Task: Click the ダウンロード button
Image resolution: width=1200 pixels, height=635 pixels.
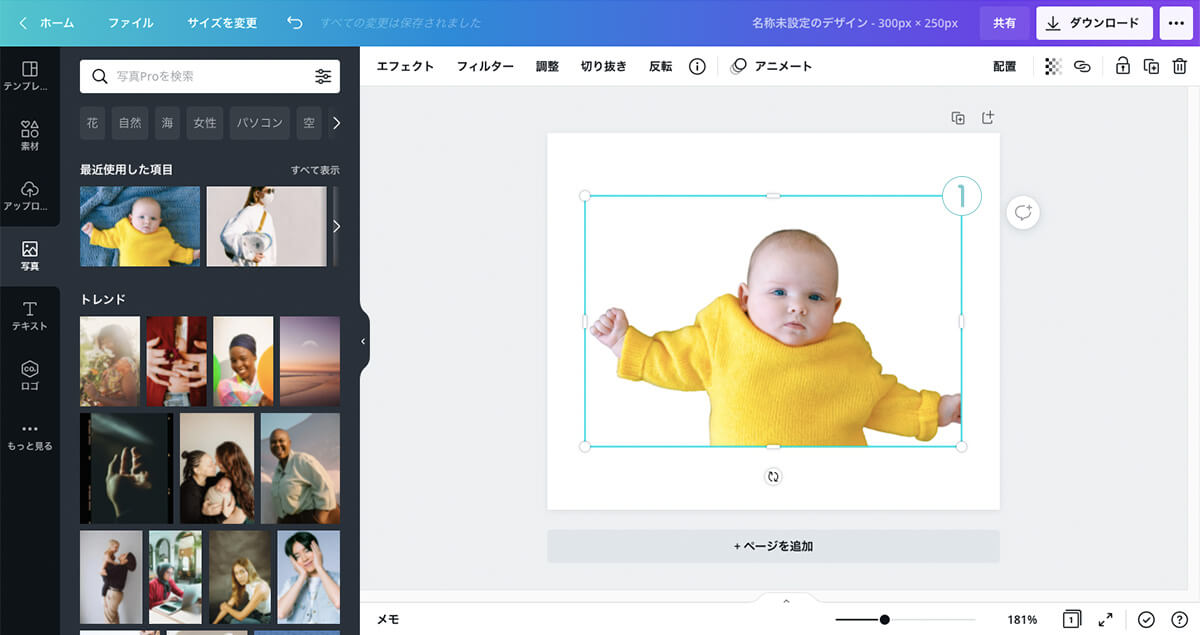Action: pyautogui.click(x=1094, y=22)
